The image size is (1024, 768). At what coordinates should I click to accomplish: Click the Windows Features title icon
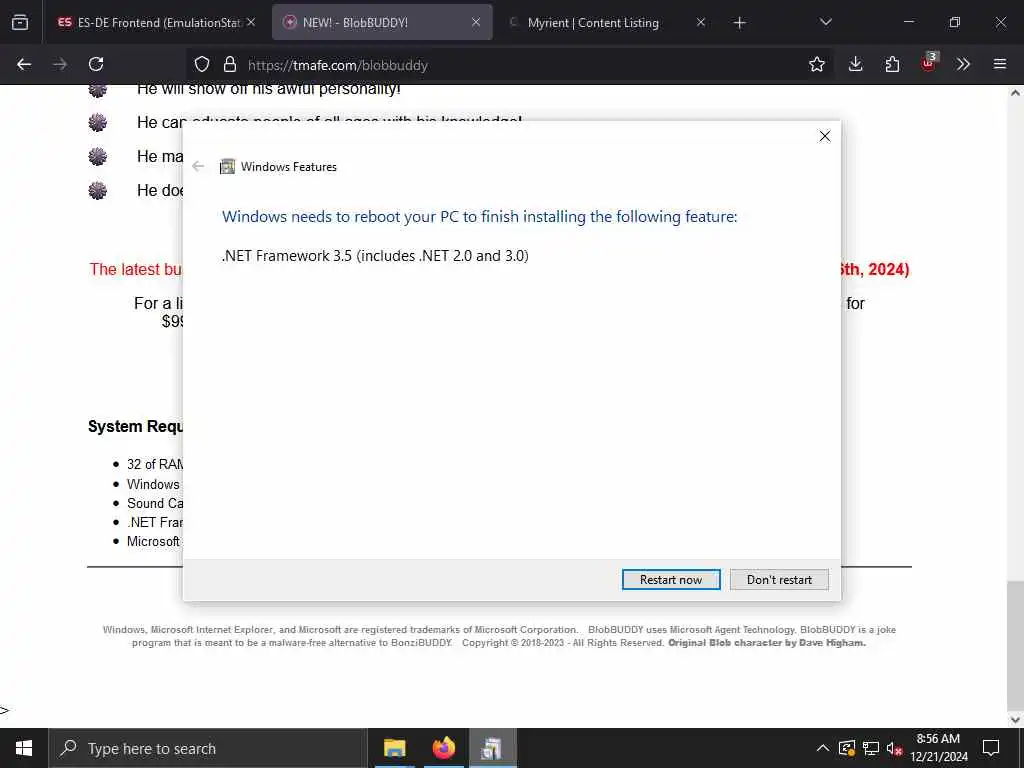pyautogui.click(x=227, y=167)
